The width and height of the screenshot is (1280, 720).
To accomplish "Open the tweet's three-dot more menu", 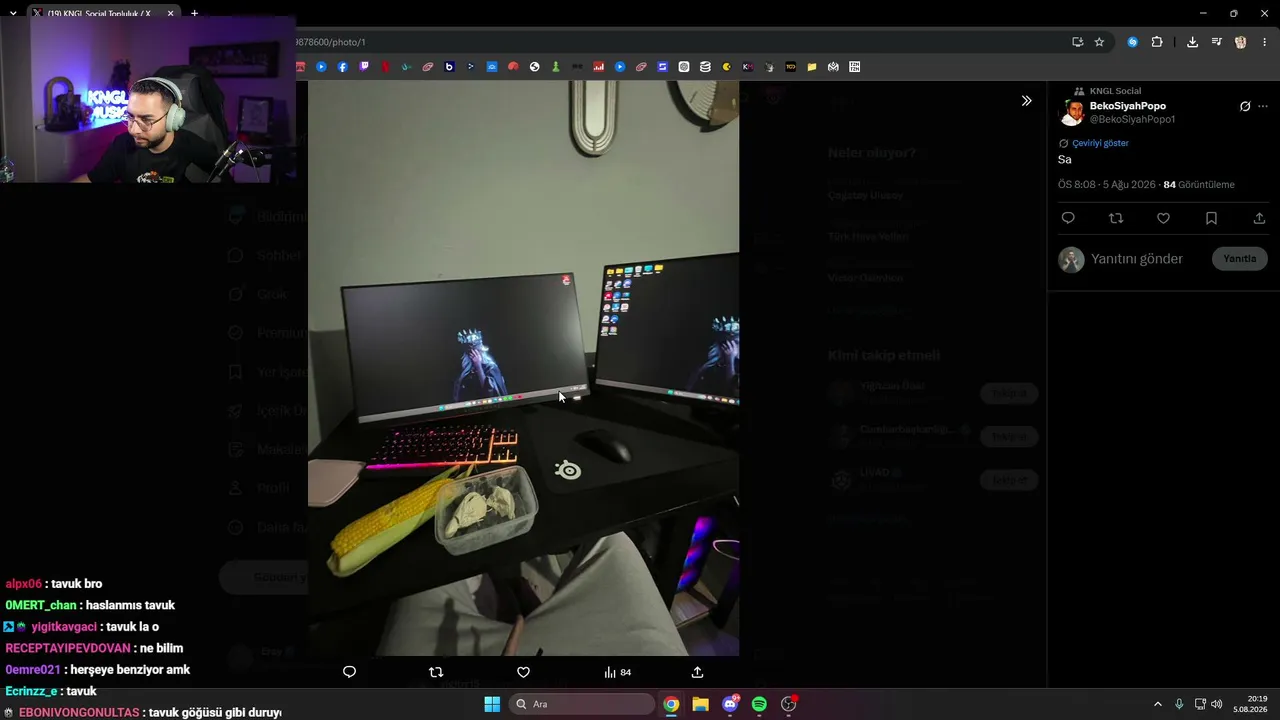I will pyautogui.click(x=1263, y=106).
